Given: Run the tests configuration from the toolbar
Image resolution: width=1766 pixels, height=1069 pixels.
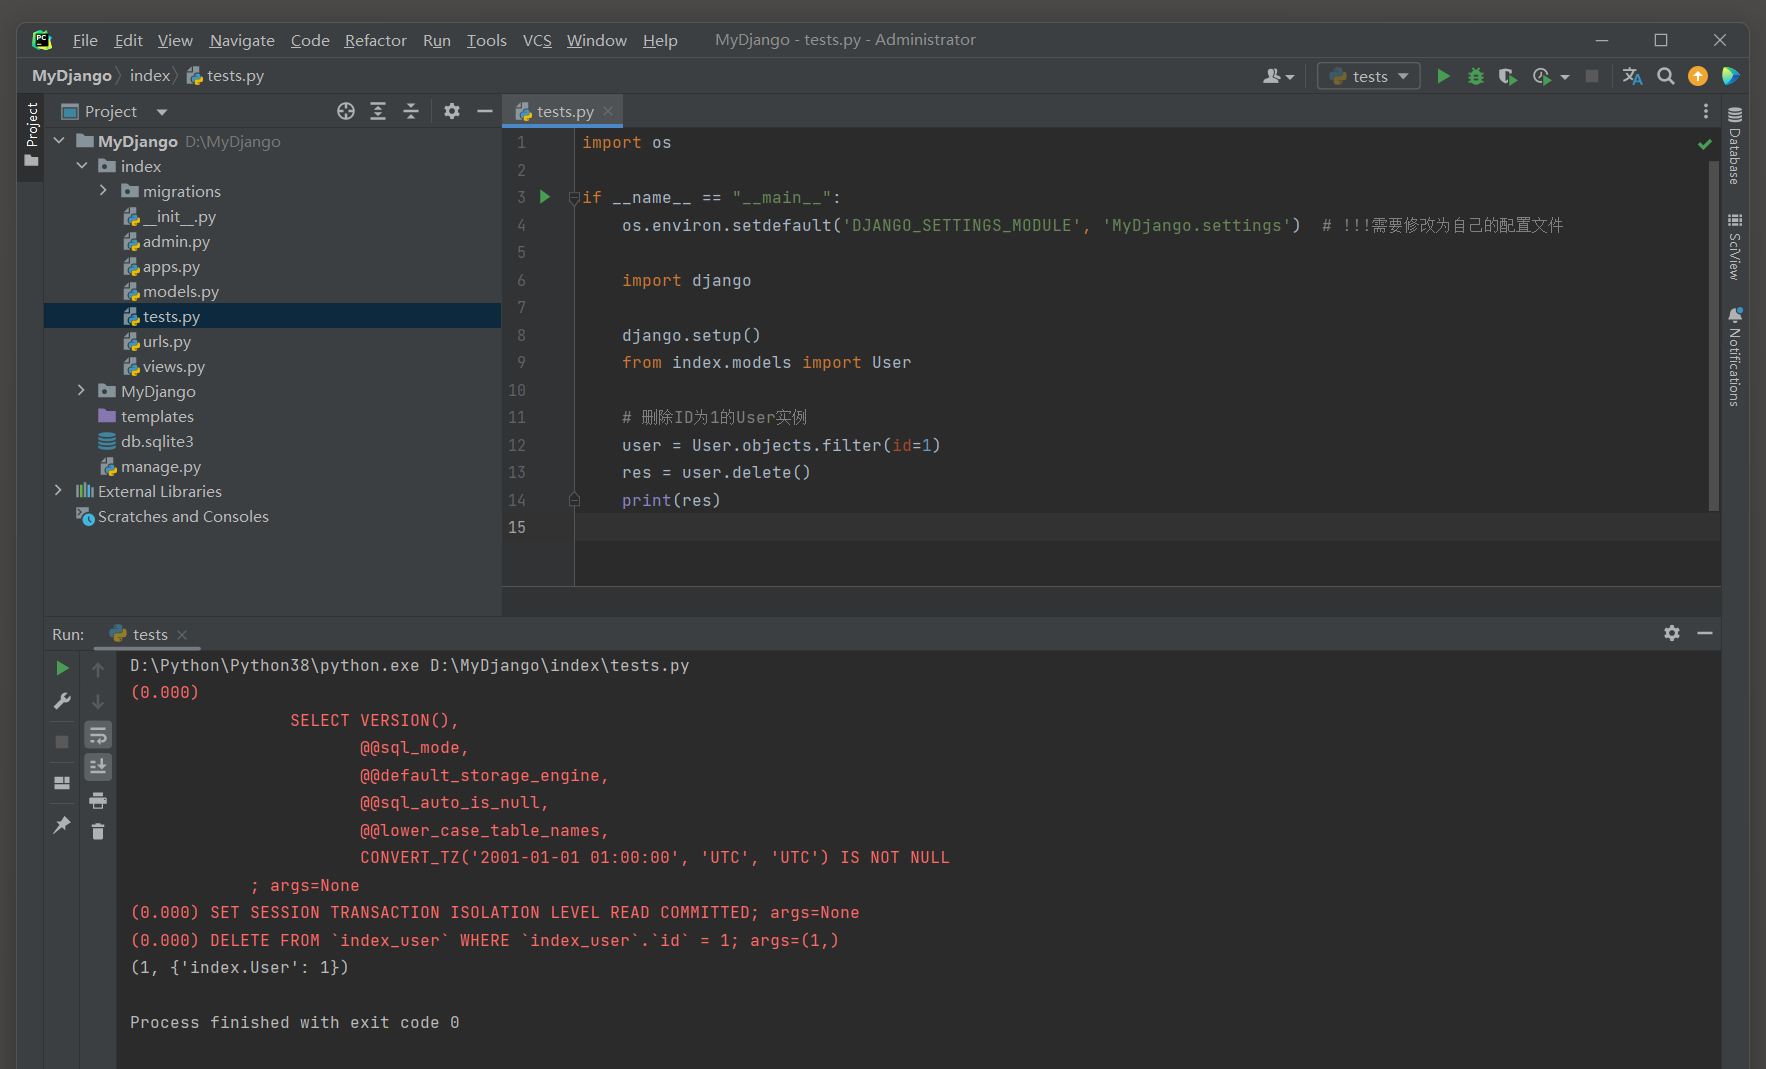Looking at the screenshot, I should click(x=1443, y=76).
